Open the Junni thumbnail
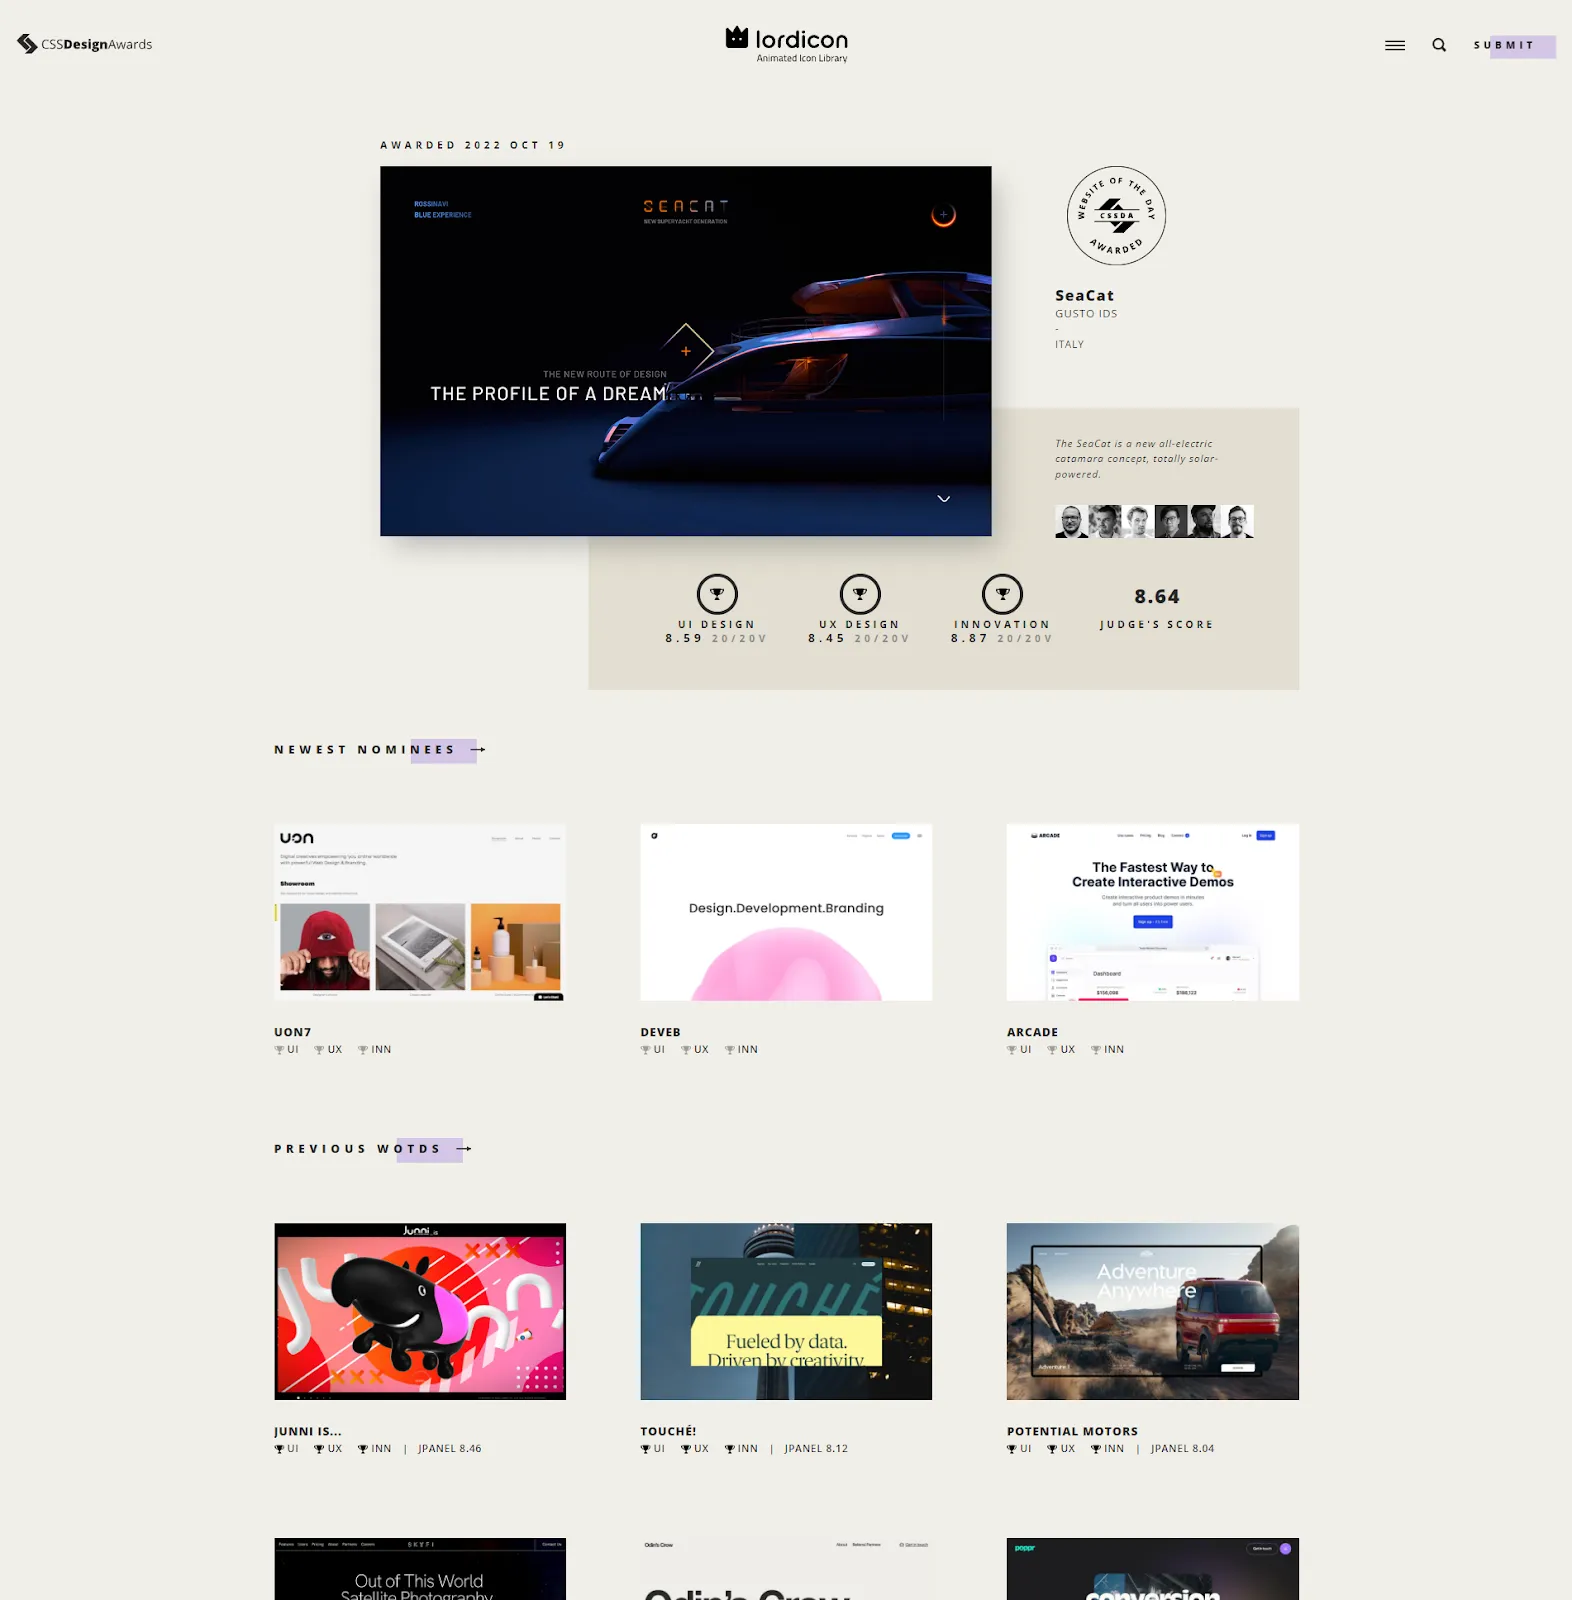1572x1600 pixels. click(420, 1311)
